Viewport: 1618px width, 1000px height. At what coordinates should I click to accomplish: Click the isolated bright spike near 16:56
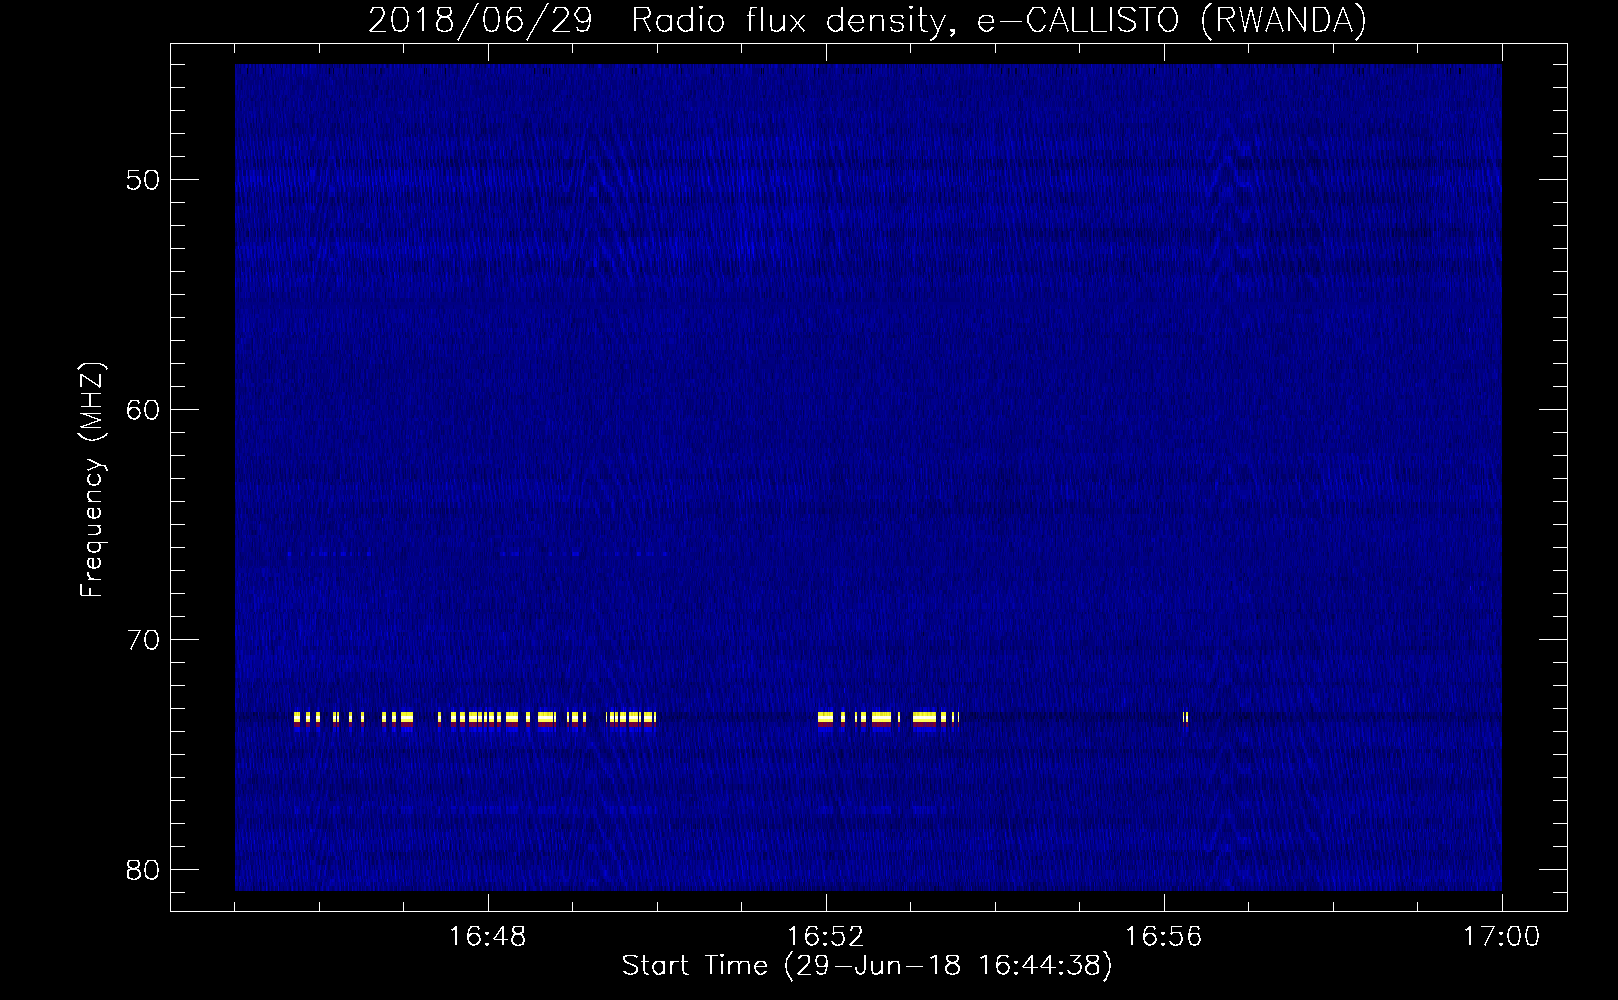[x=1186, y=718]
